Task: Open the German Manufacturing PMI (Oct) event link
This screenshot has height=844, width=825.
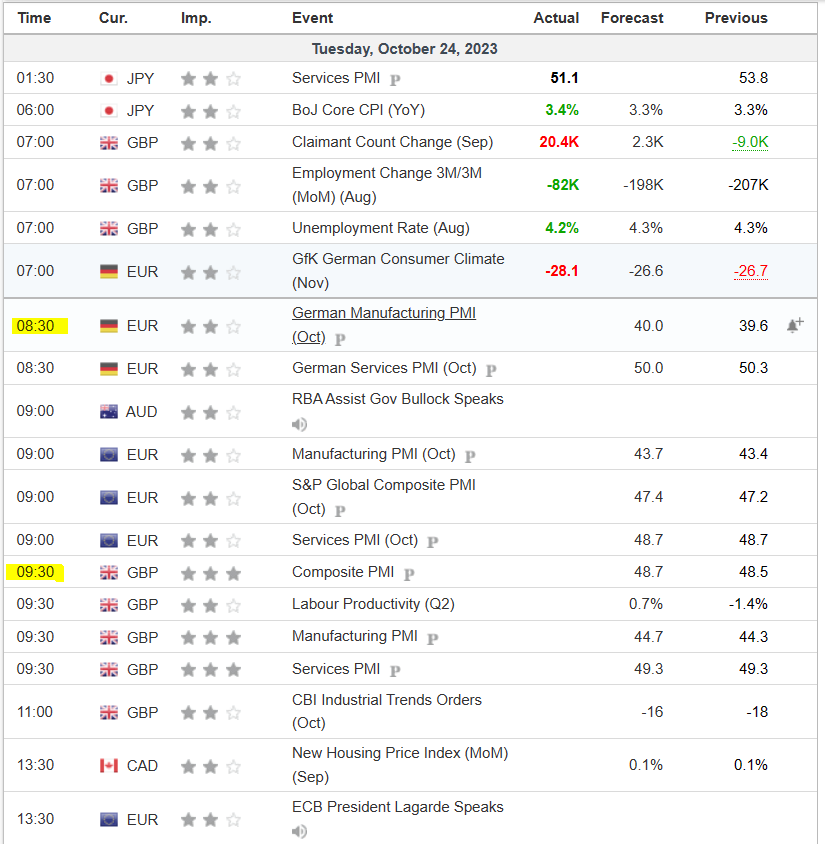Action: (x=383, y=314)
